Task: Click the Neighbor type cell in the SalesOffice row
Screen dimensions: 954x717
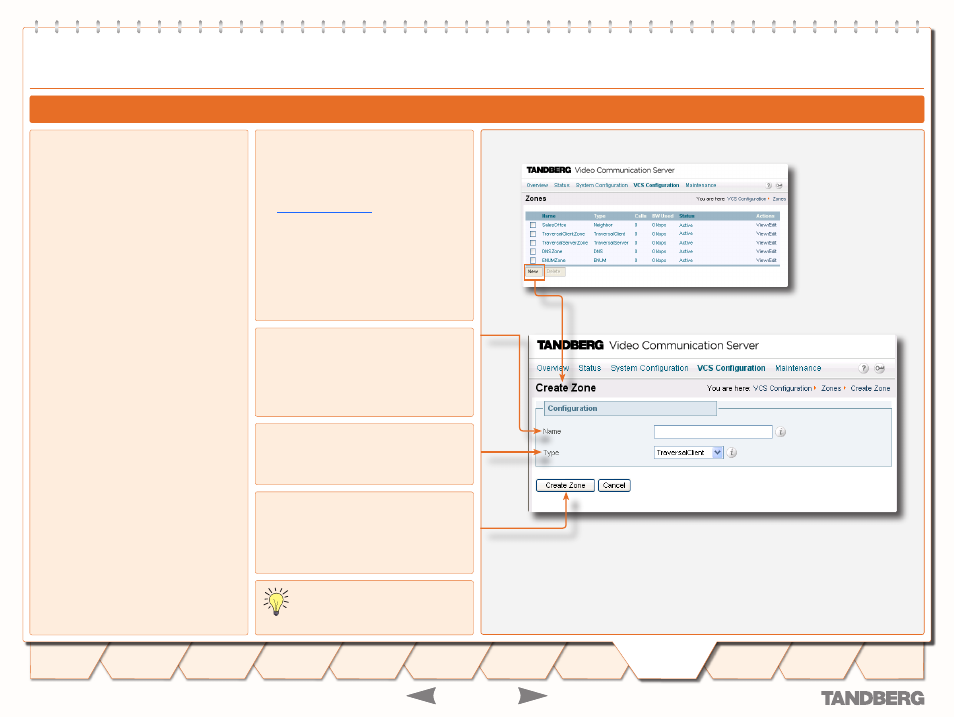Action: click(x=603, y=225)
